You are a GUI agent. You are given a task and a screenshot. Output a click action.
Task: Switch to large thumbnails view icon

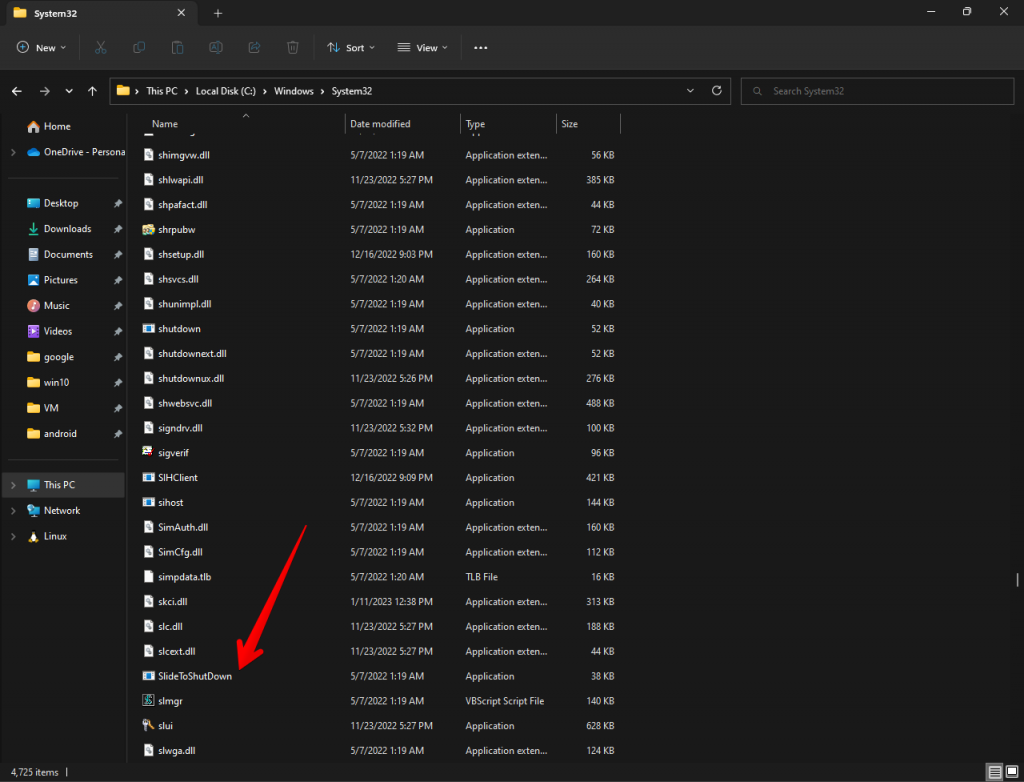(x=1012, y=772)
